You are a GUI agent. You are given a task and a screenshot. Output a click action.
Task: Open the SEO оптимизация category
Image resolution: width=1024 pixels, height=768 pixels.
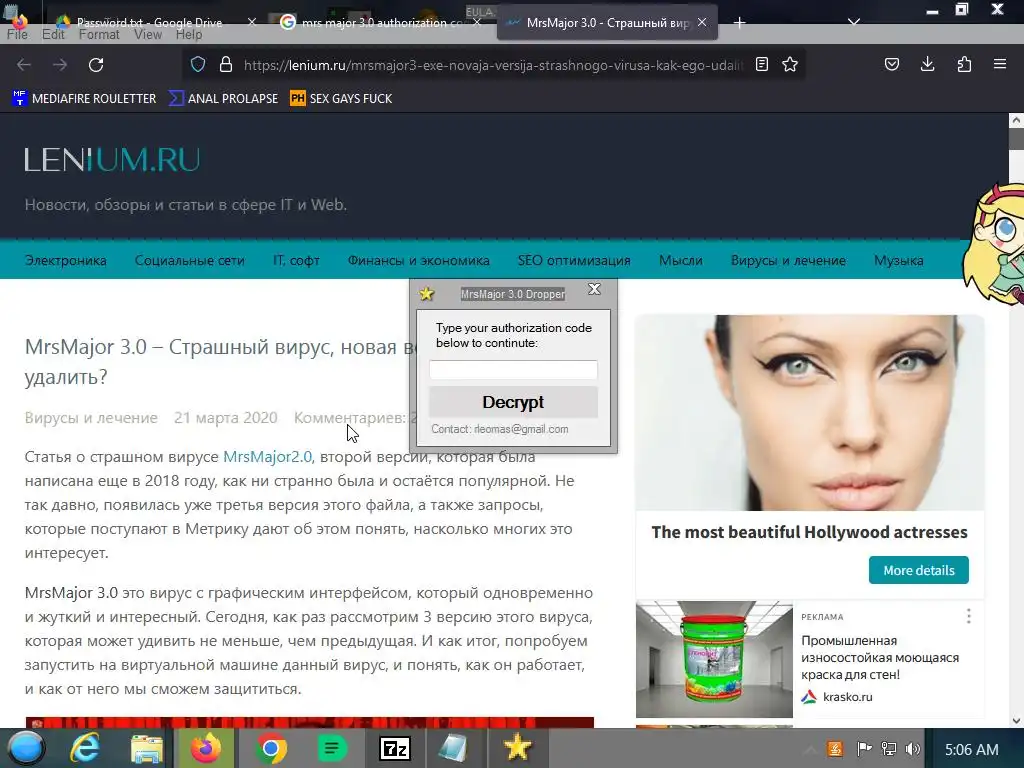(x=574, y=261)
